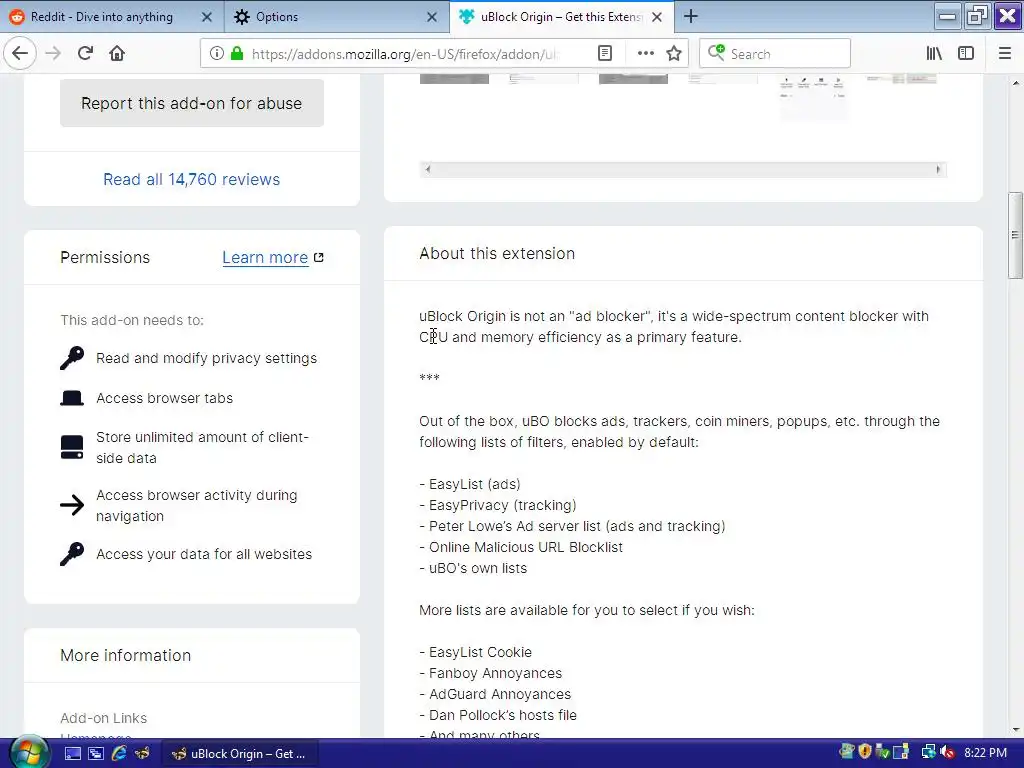Click Show Desktop quick launch icon
1024x768 pixels.
coord(73,754)
